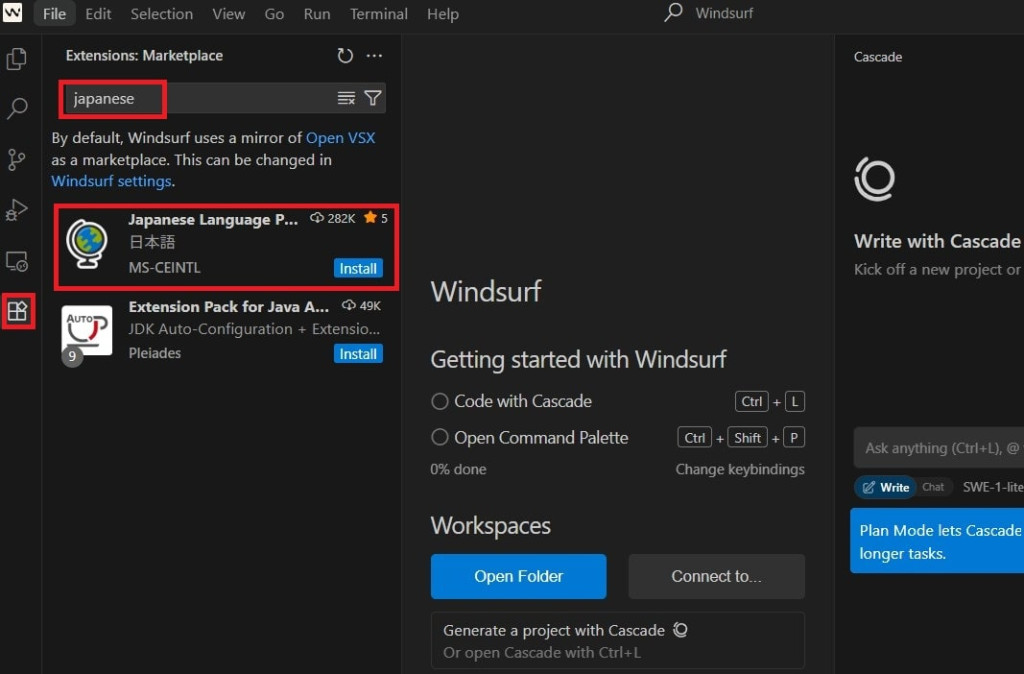The width and height of the screenshot is (1024, 674).
Task: Open the View menu
Action: pos(229,14)
